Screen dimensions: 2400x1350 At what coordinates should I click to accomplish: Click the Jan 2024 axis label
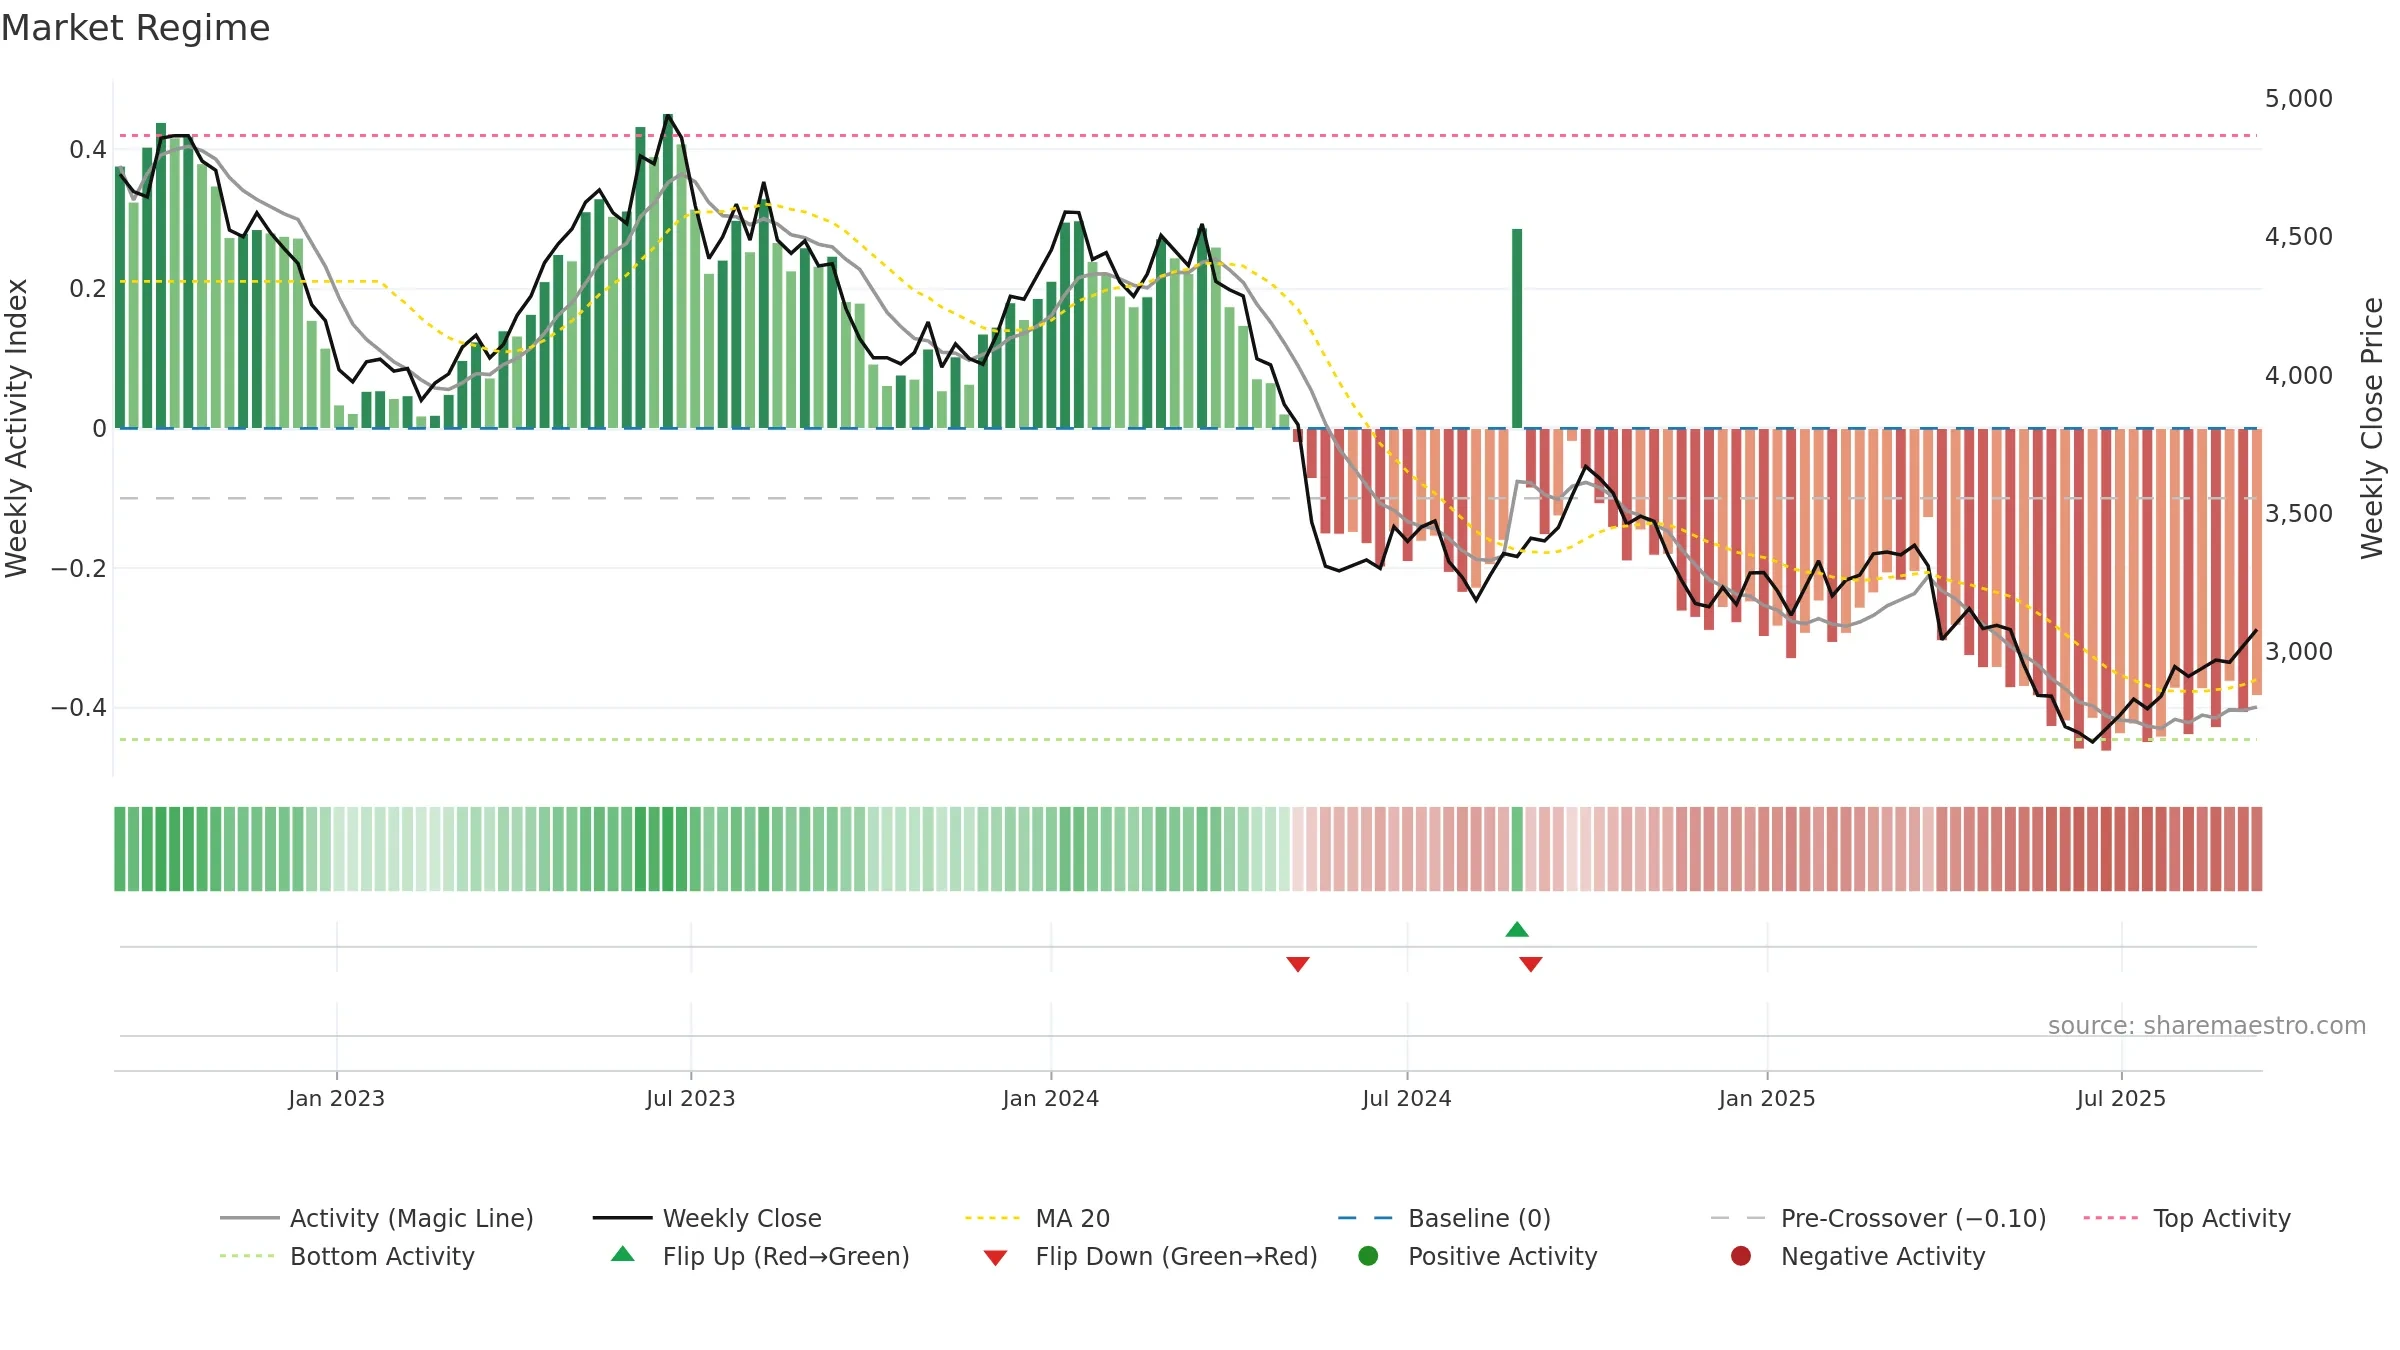(1051, 1098)
